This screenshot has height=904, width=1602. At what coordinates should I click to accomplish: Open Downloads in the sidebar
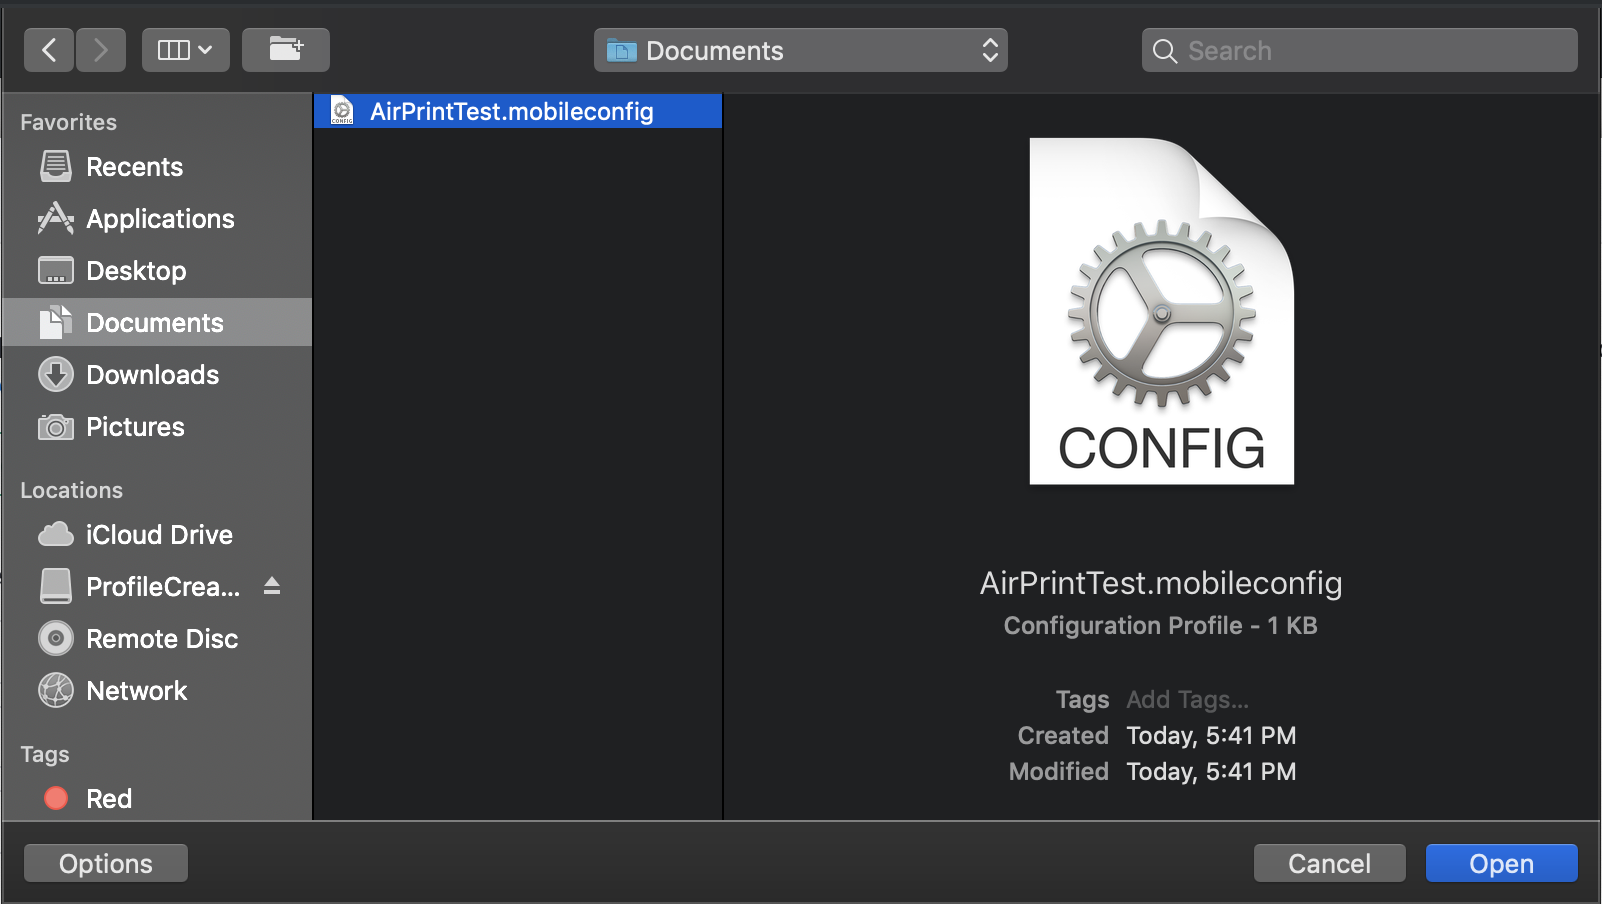[157, 375]
